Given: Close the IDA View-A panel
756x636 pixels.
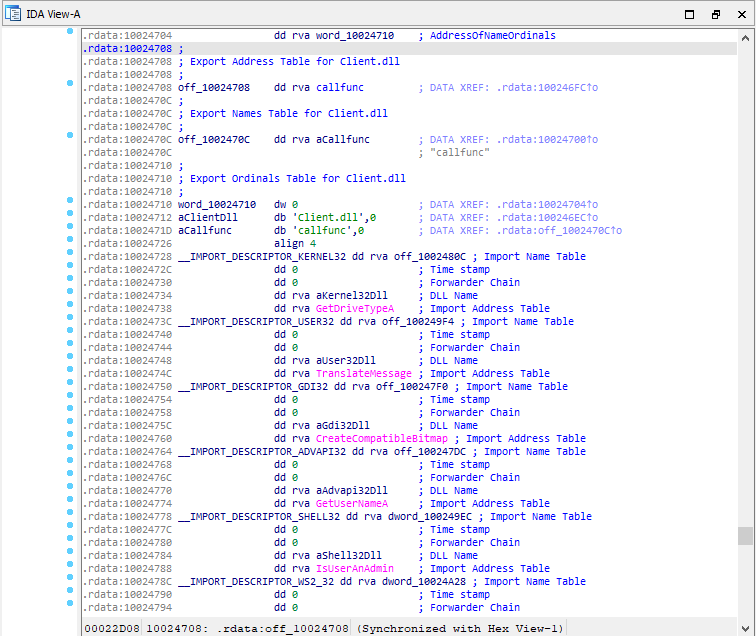Looking at the screenshot, I should [x=742, y=14].
